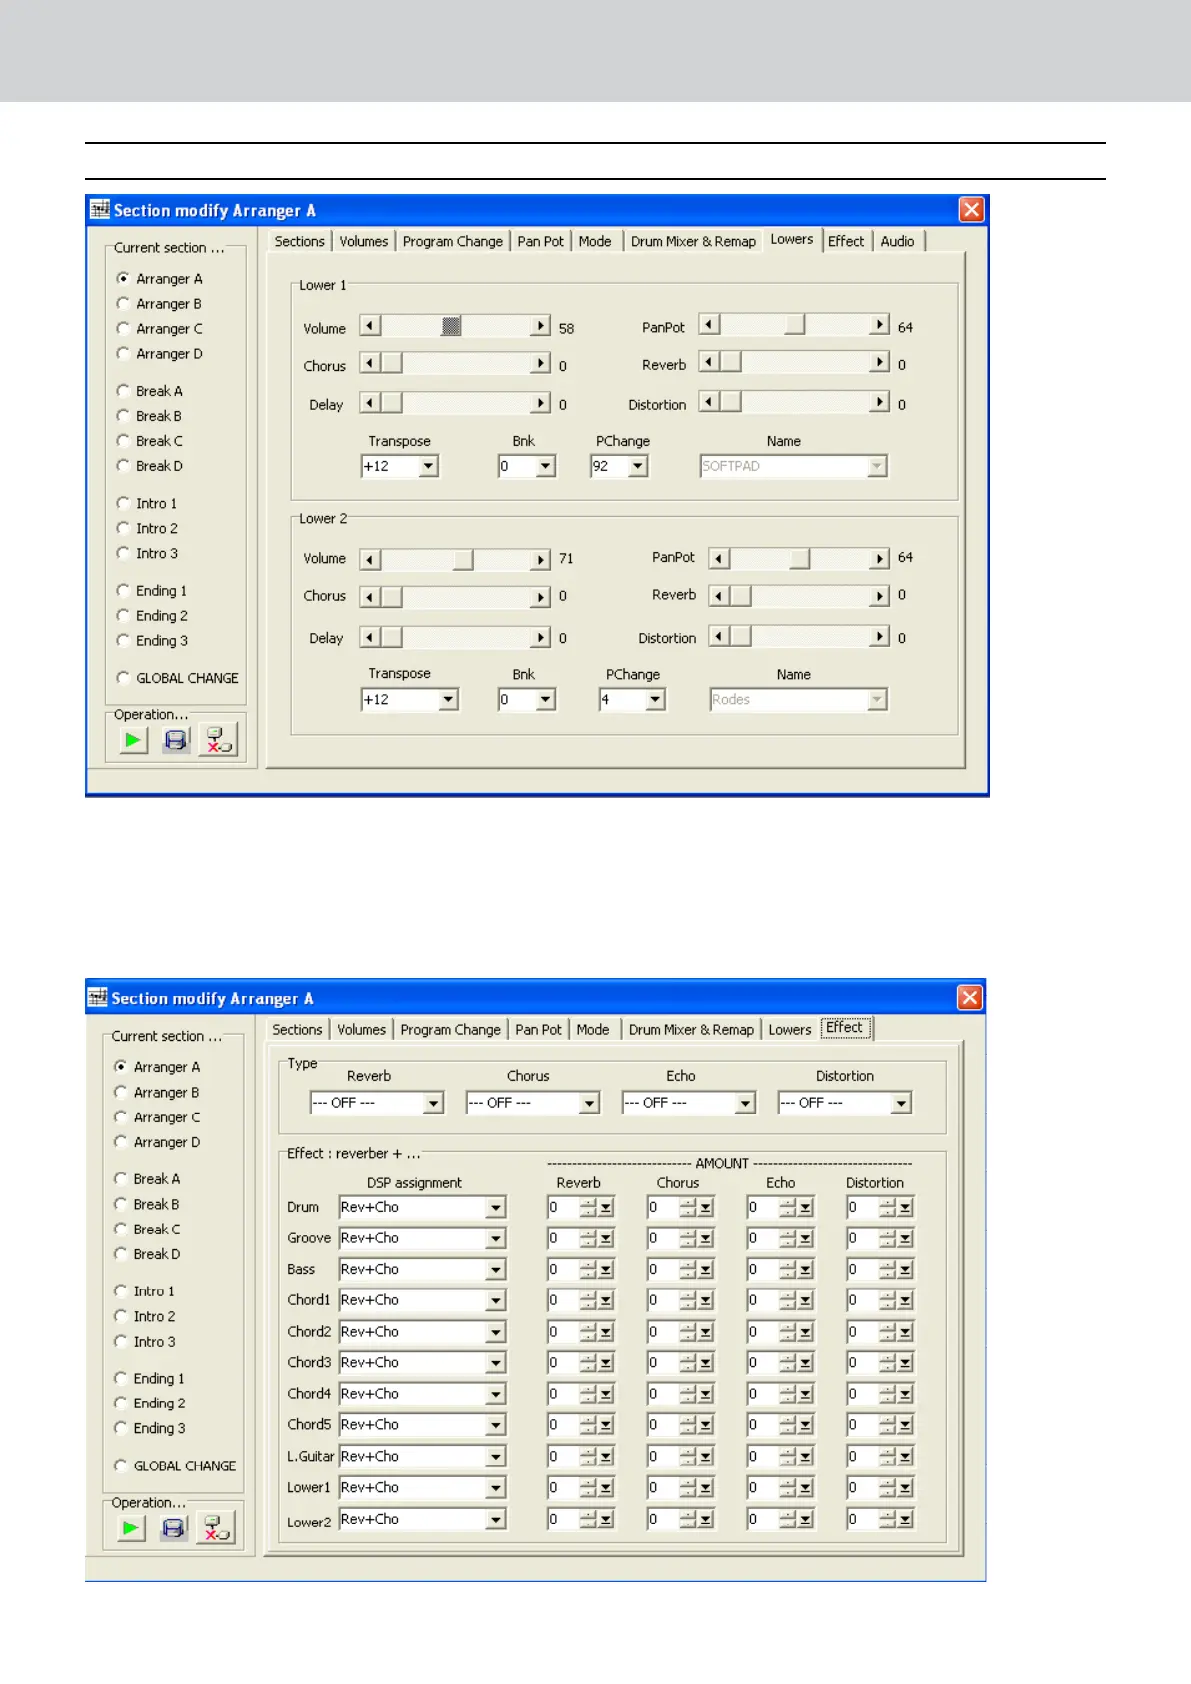Click Lower 1 Volume slider right arrow

point(540,326)
